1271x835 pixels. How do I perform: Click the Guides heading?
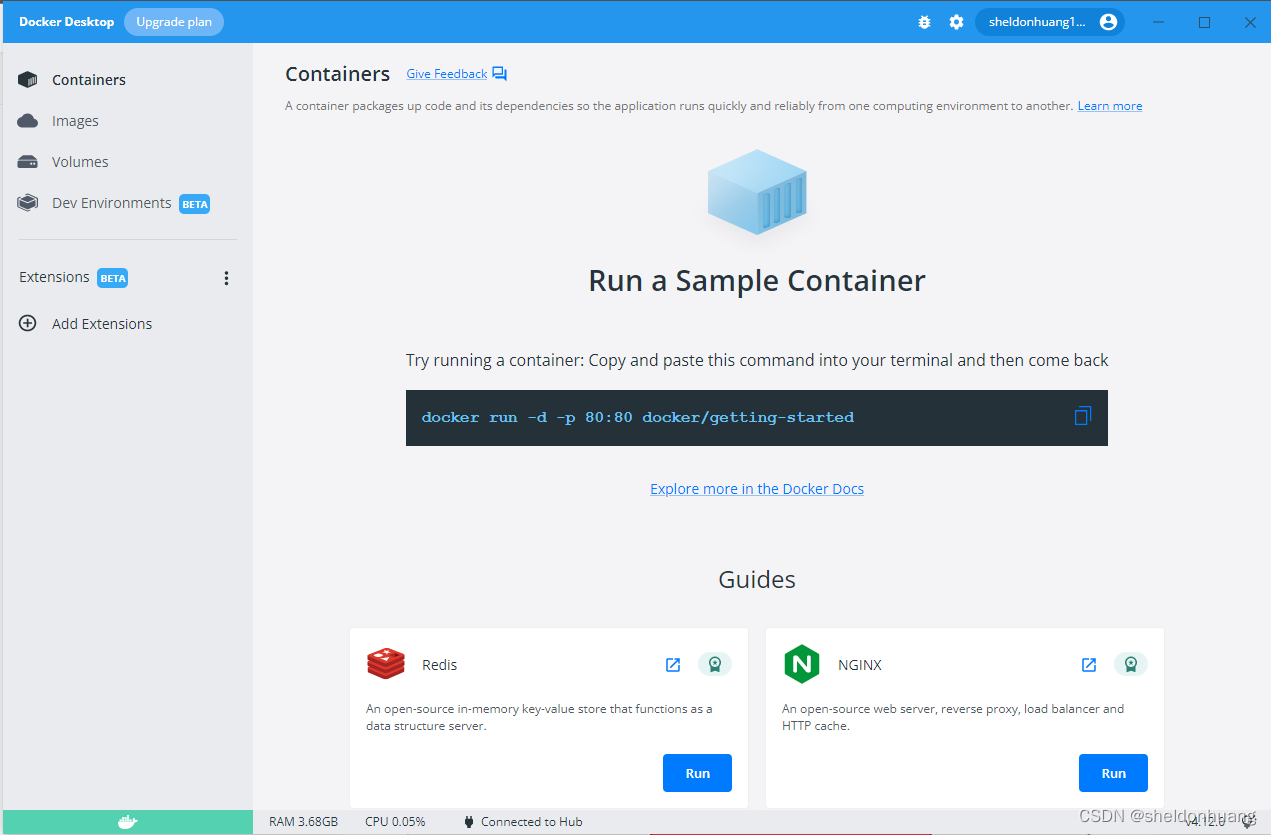tap(757, 580)
